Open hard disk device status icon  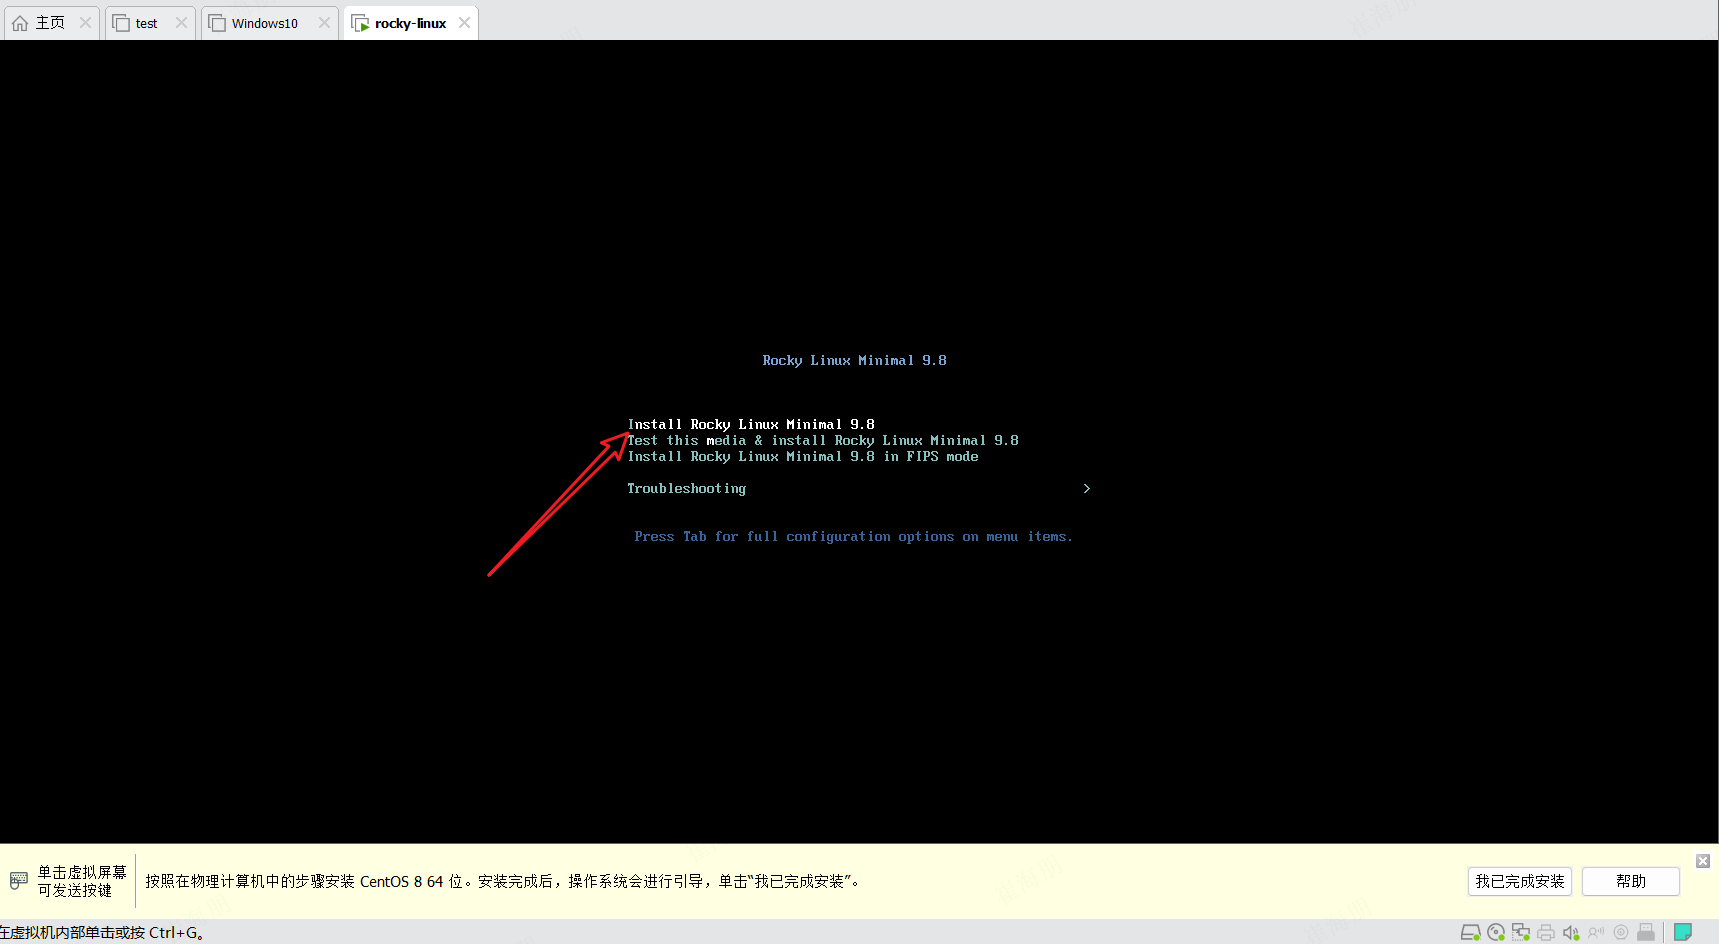1470,932
